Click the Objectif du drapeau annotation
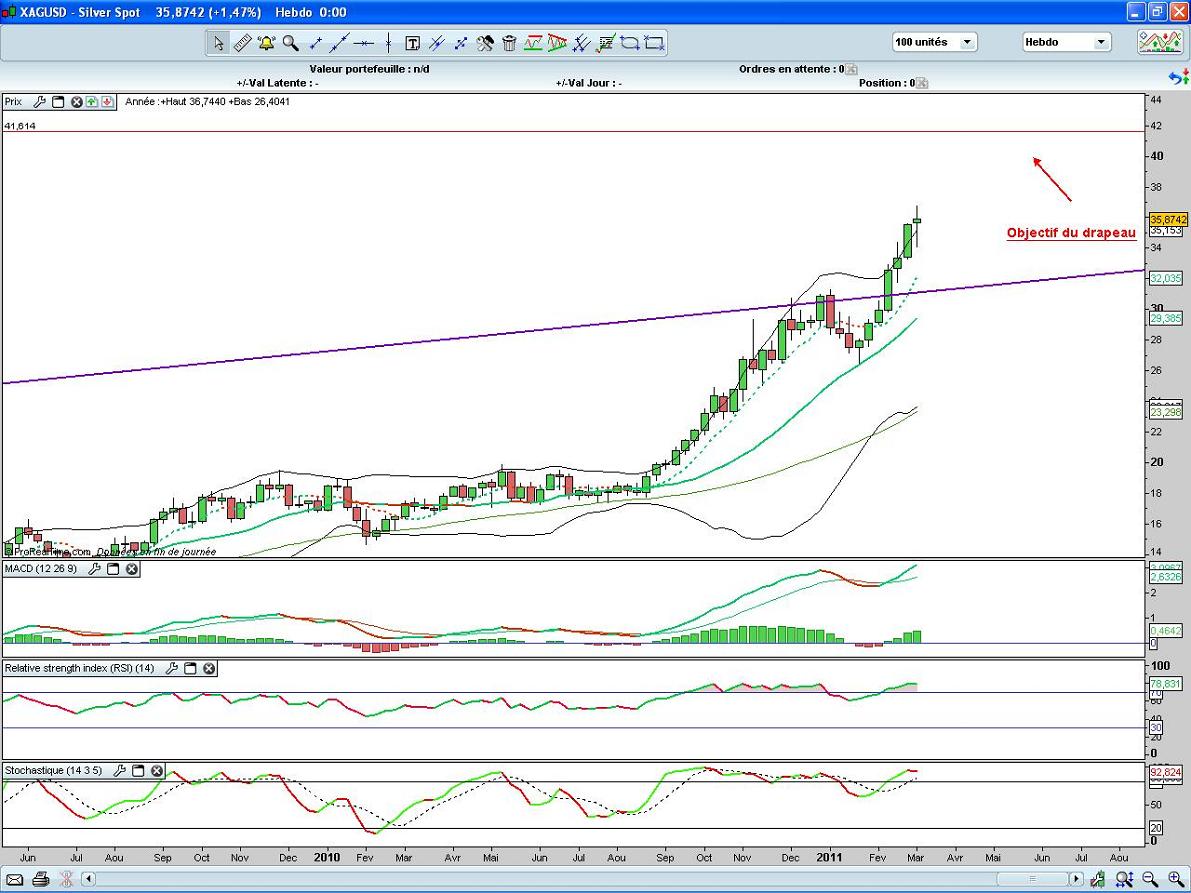1191x893 pixels. click(1071, 233)
